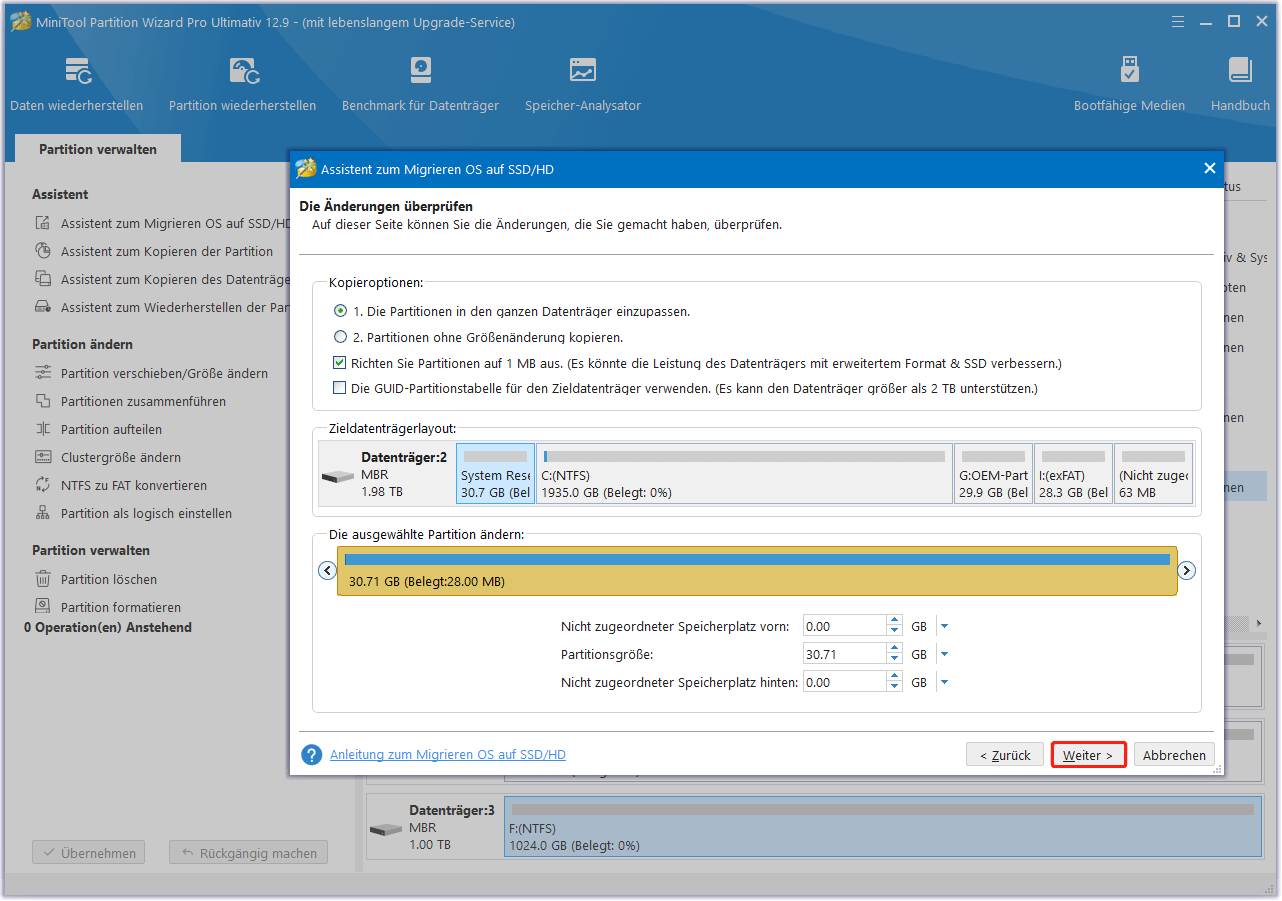Click NTFS zu FAT konvertieren icon
Image resolution: width=1282 pixels, height=901 pixels.
pyautogui.click(x=43, y=486)
